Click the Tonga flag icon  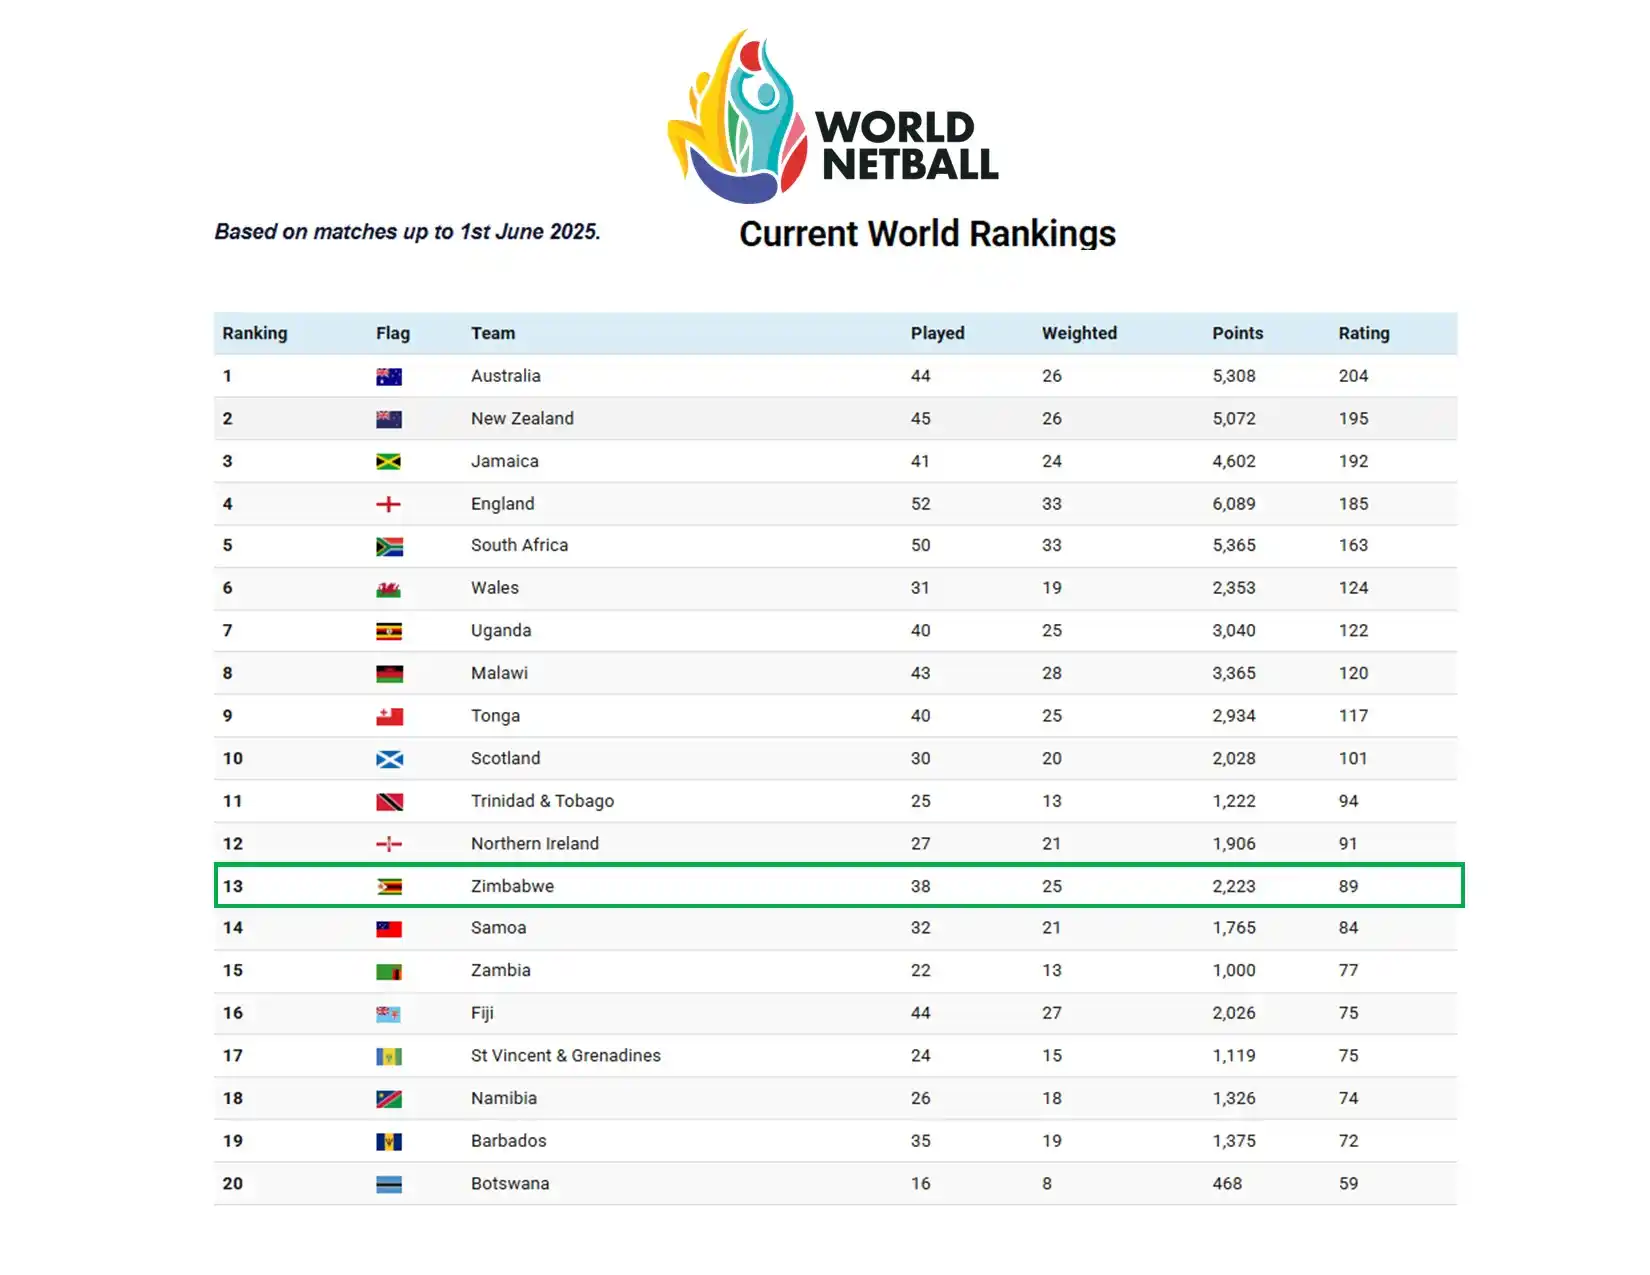pos(389,717)
